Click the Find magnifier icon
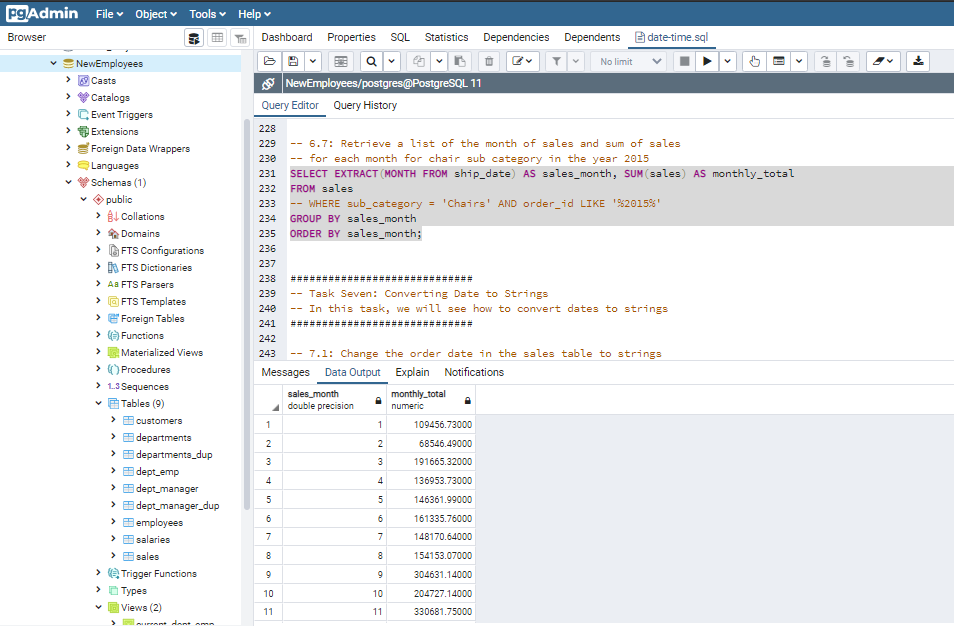This screenshot has height=626, width=954. click(x=371, y=61)
